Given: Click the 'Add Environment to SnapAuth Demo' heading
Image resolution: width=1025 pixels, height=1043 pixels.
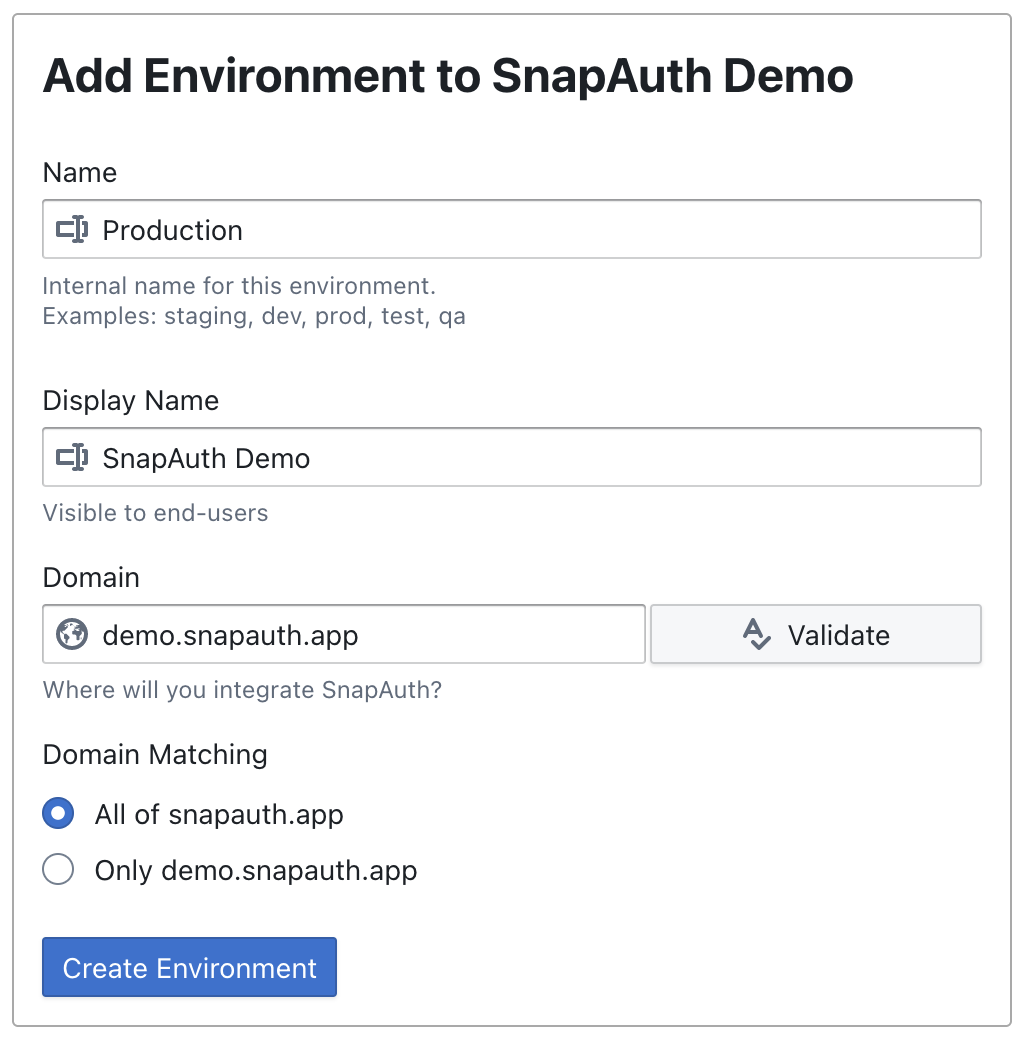Looking at the screenshot, I should [x=448, y=76].
